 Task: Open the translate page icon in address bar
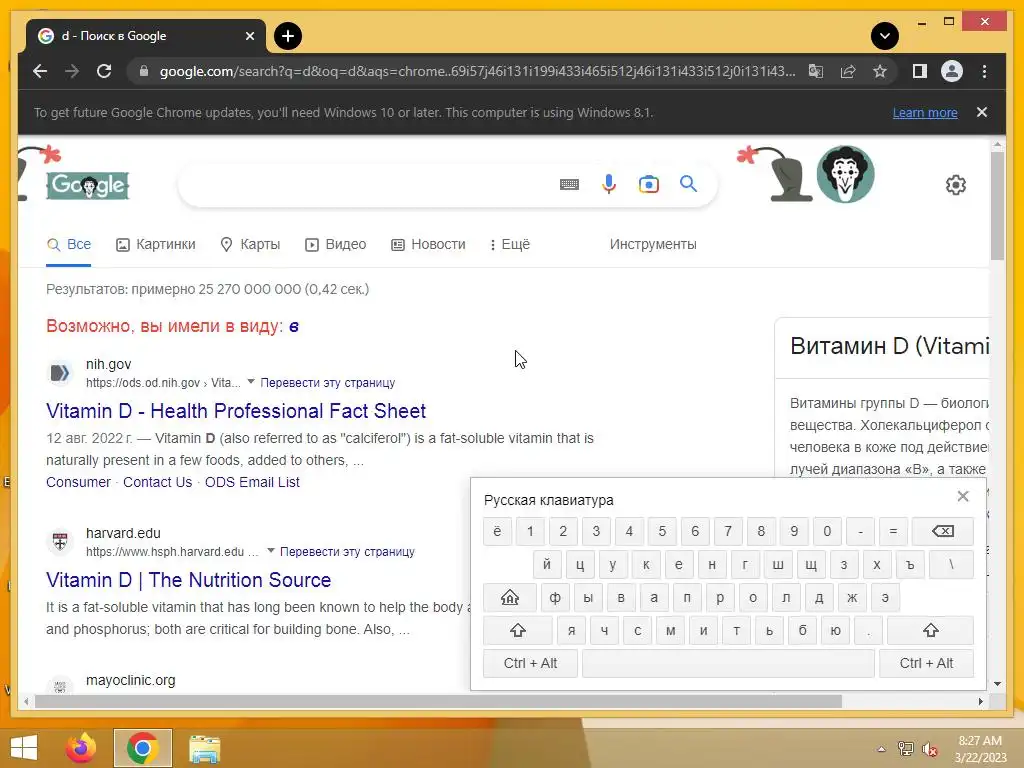816,71
